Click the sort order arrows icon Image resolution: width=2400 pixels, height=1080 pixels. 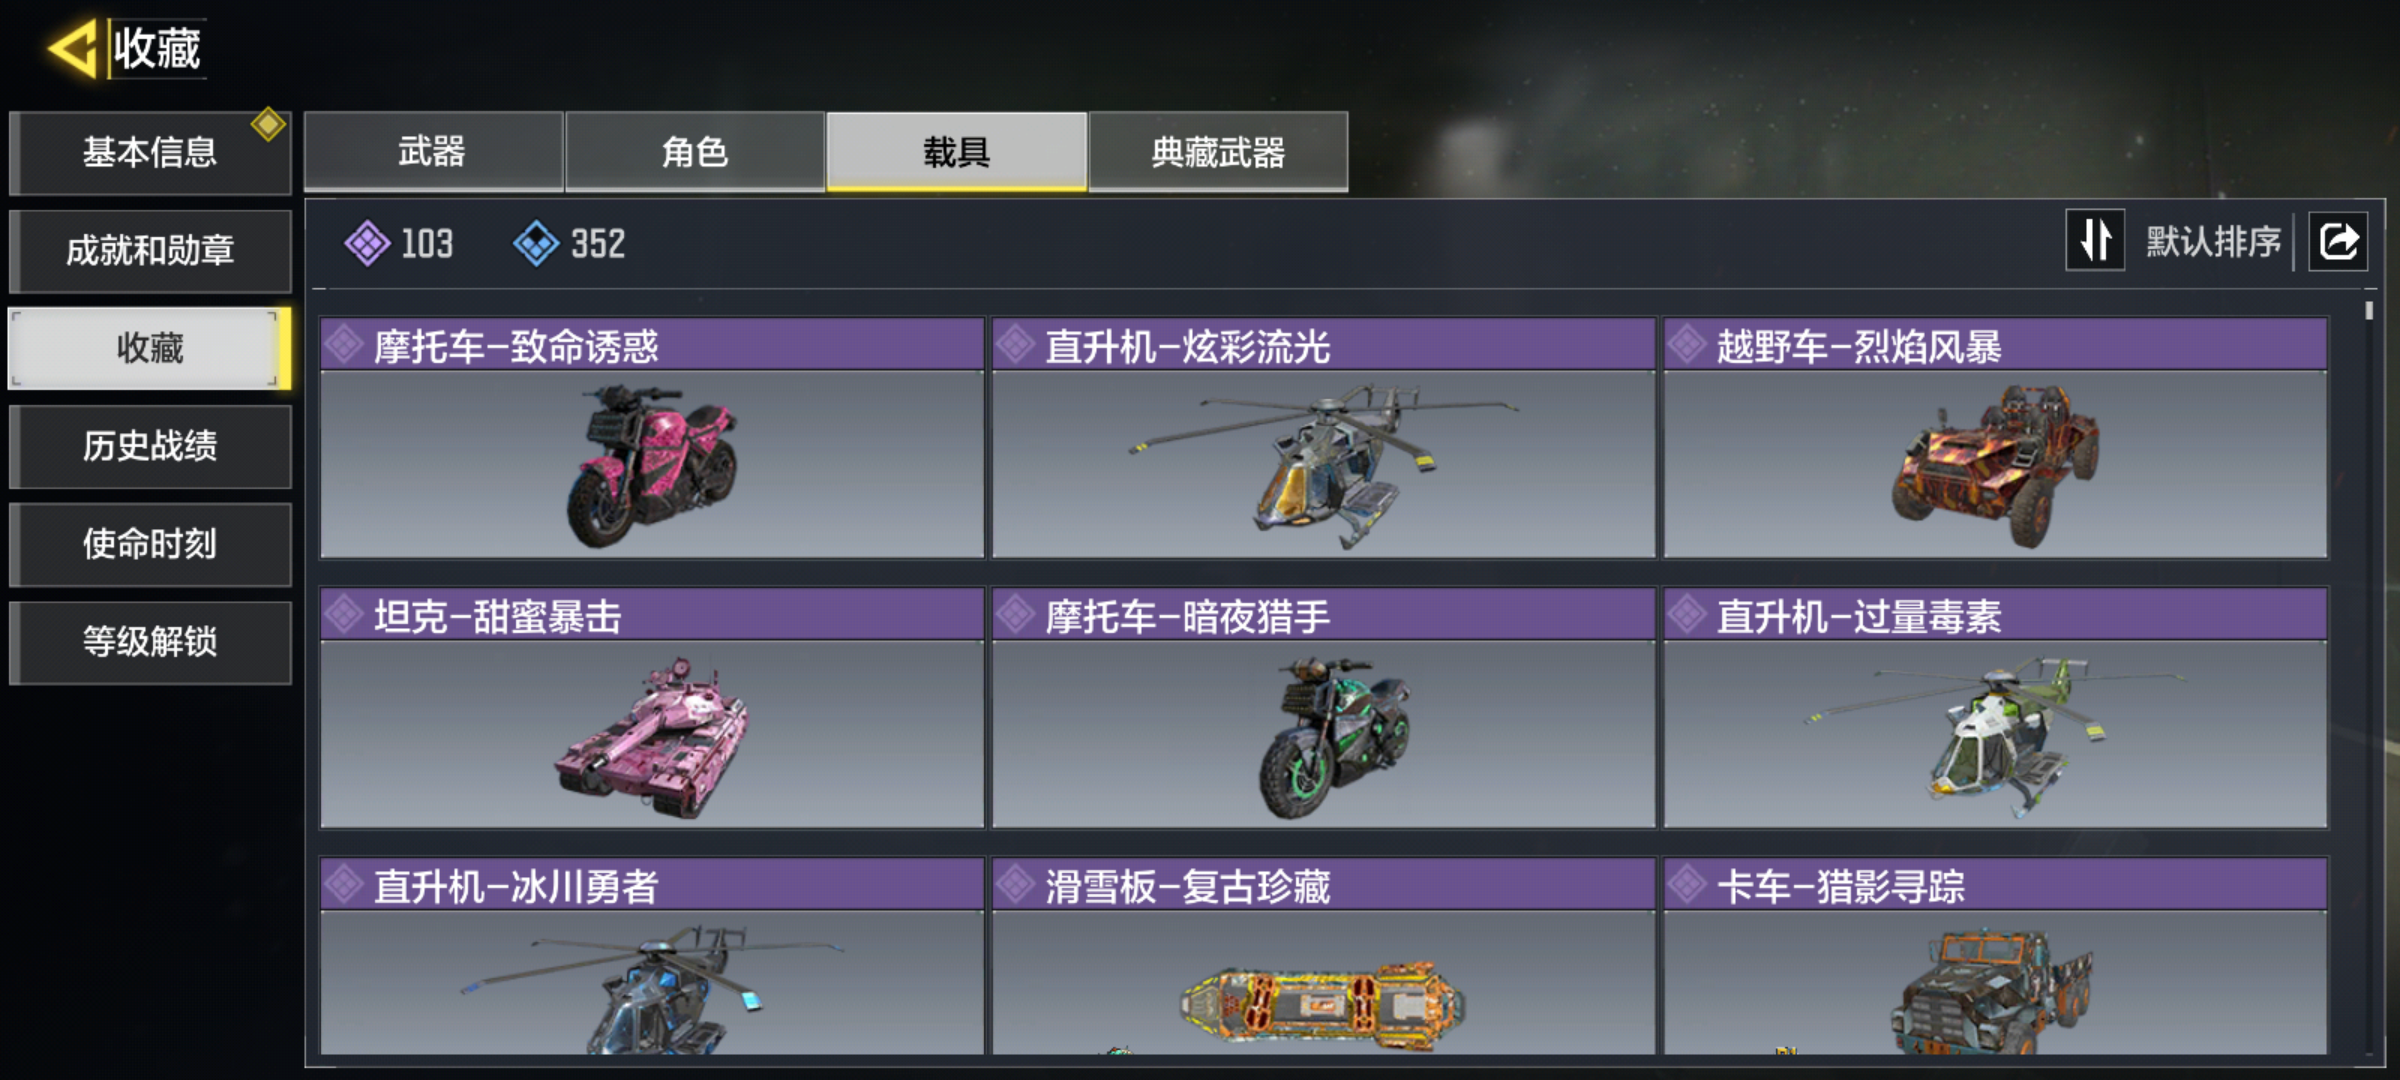(2095, 241)
